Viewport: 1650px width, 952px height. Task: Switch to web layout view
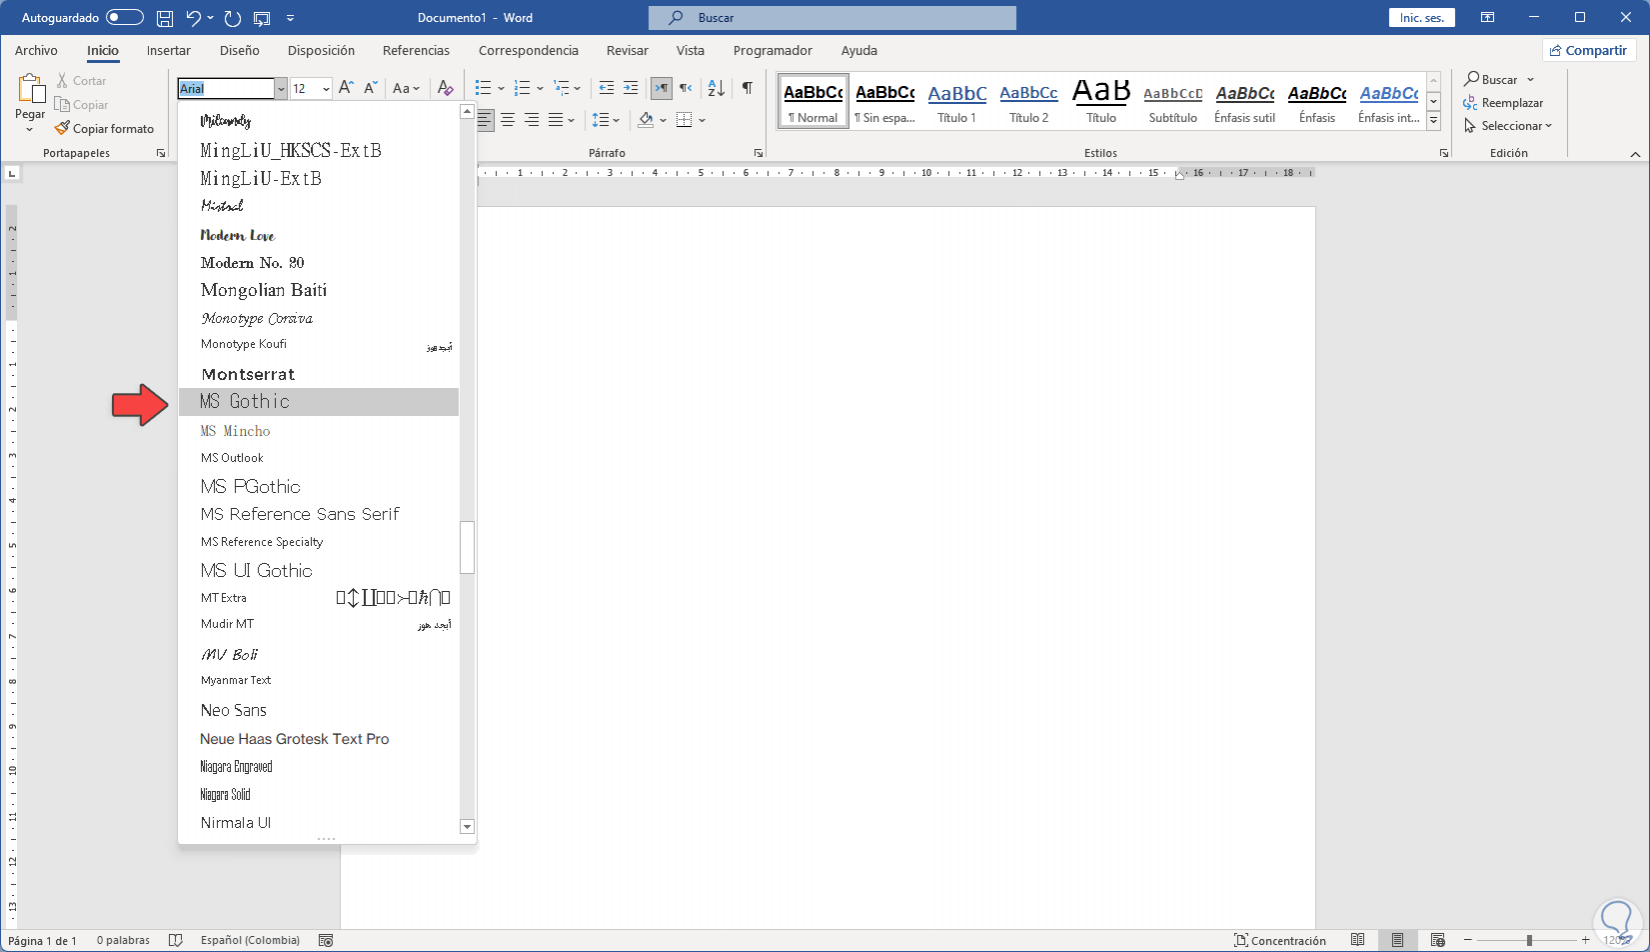pos(1438,940)
